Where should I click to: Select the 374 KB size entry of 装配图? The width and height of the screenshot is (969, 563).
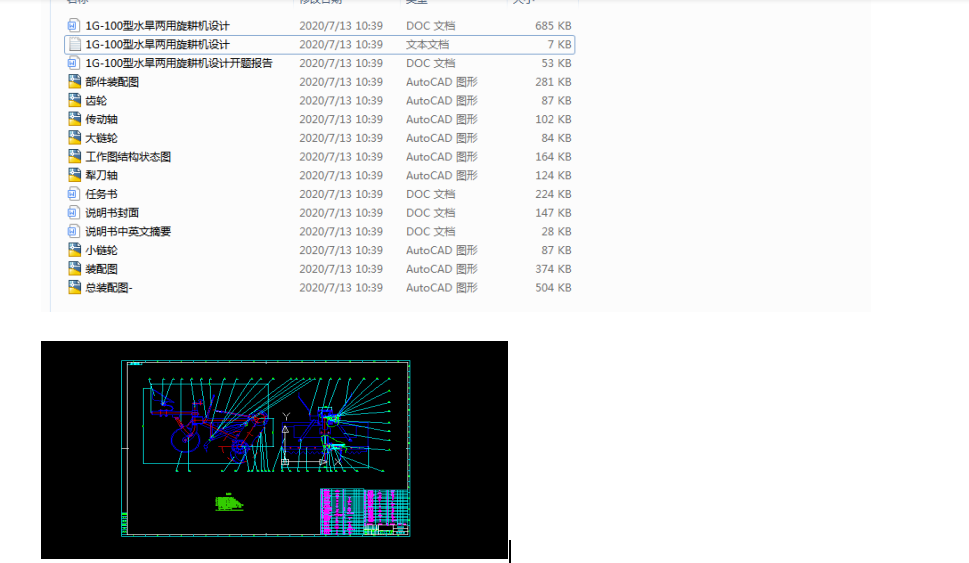553,269
